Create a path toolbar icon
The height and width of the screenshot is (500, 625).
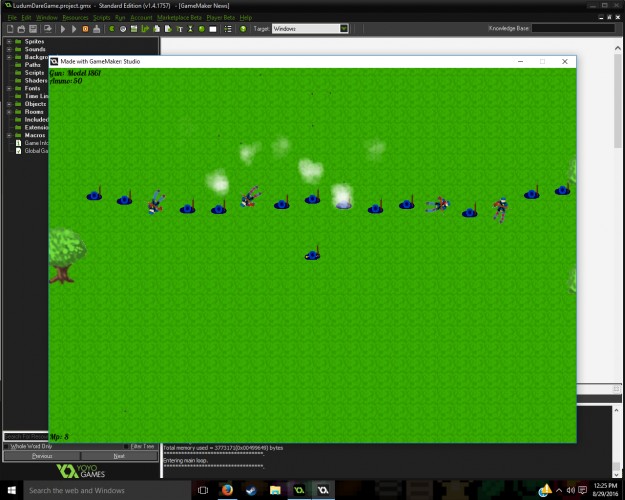click(145, 29)
